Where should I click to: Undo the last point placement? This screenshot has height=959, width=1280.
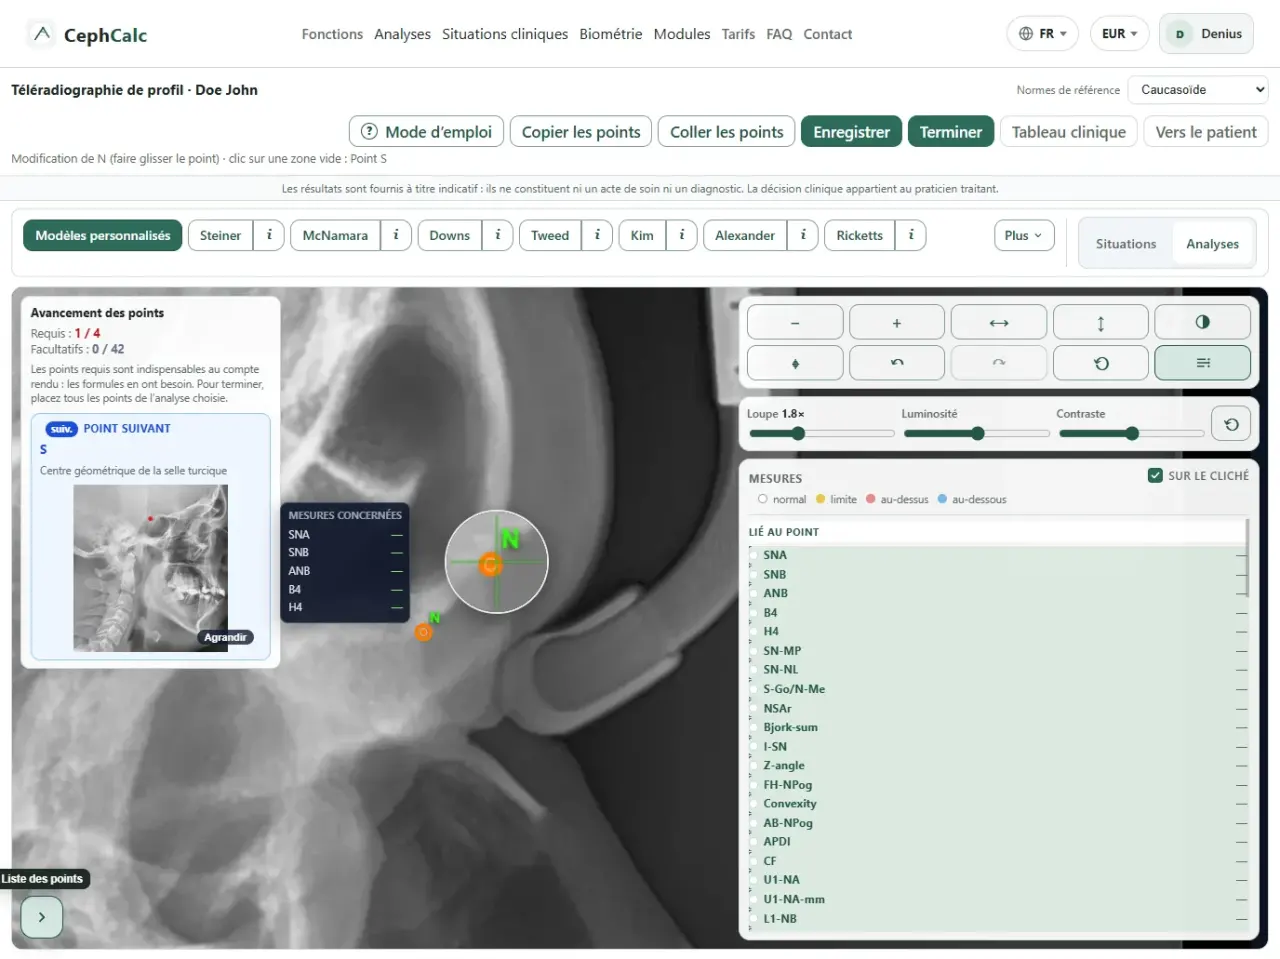click(897, 363)
